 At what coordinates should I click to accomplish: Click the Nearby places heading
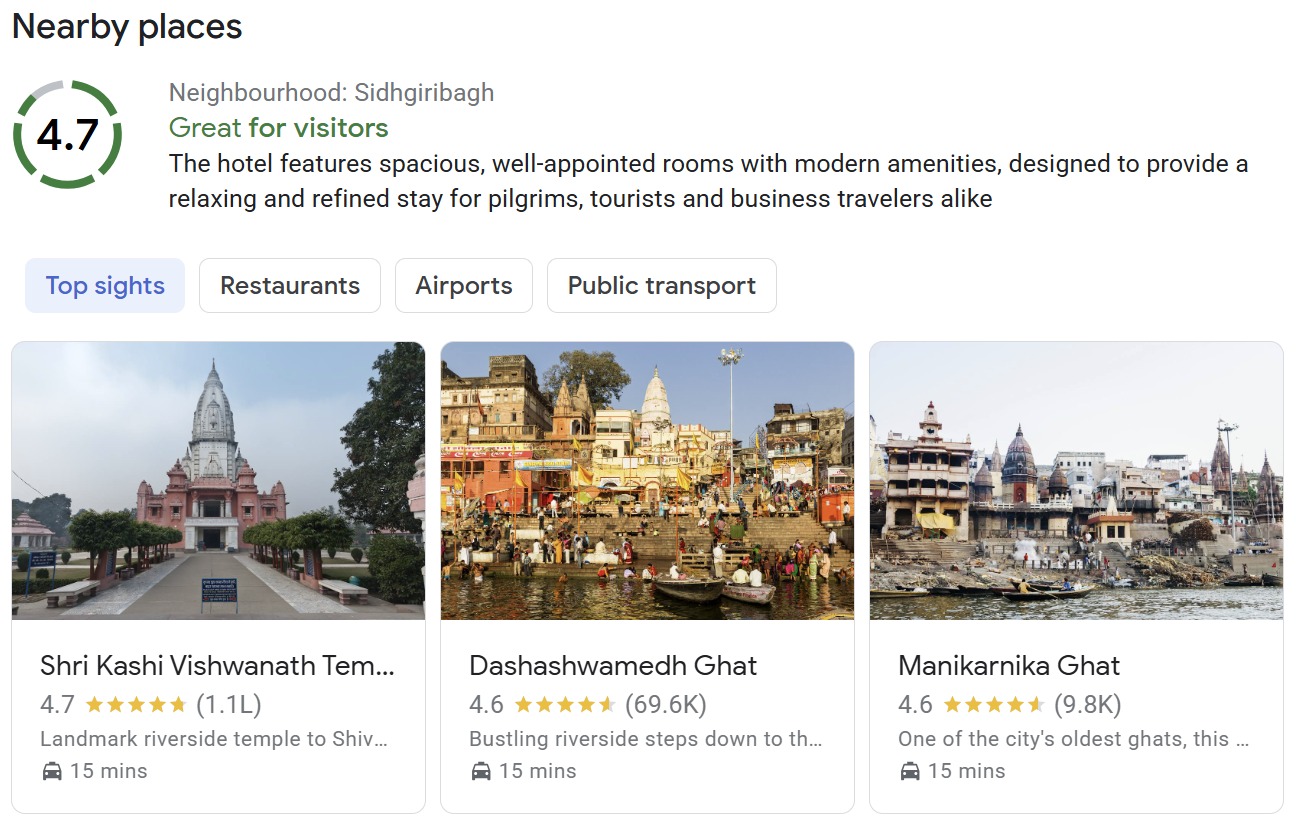127,27
